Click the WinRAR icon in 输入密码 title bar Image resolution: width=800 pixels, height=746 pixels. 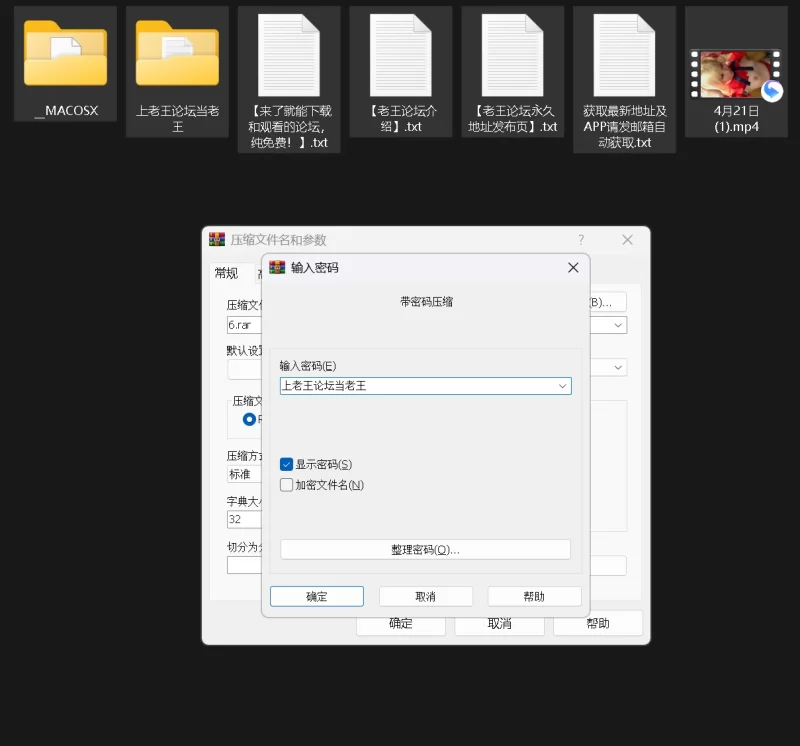click(278, 268)
